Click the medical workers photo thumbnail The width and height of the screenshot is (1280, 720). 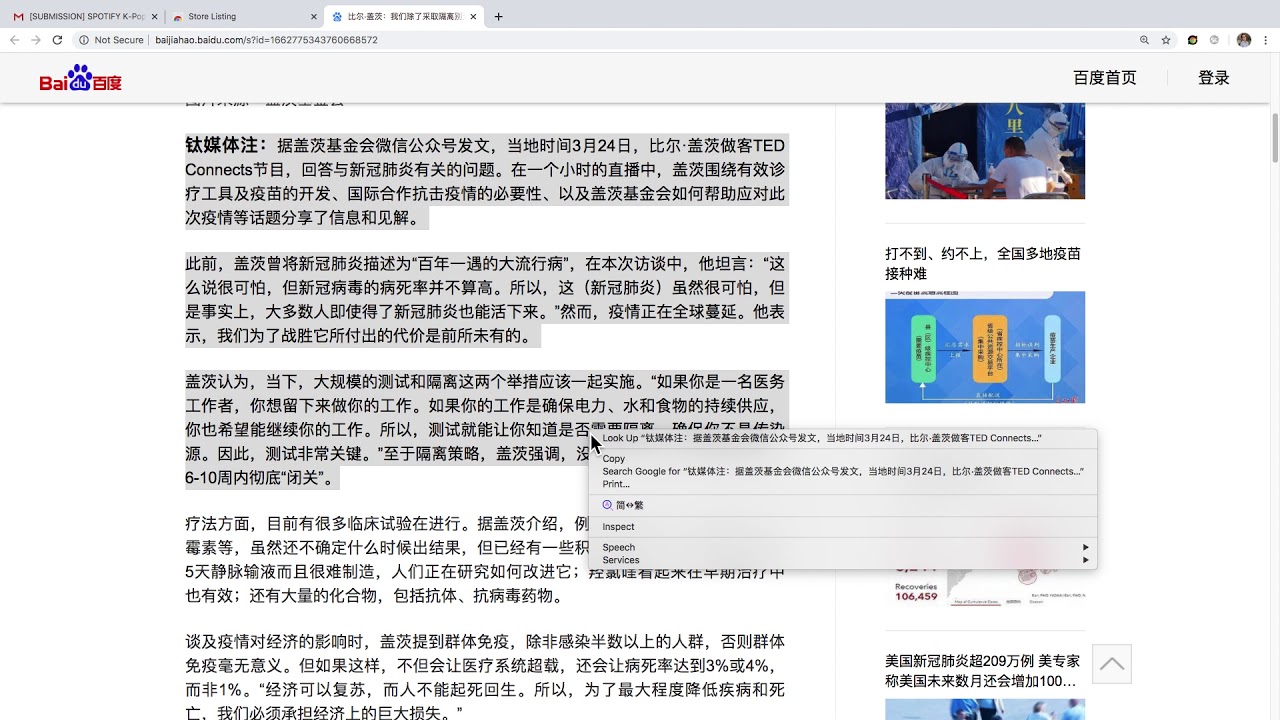[x=985, y=150]
